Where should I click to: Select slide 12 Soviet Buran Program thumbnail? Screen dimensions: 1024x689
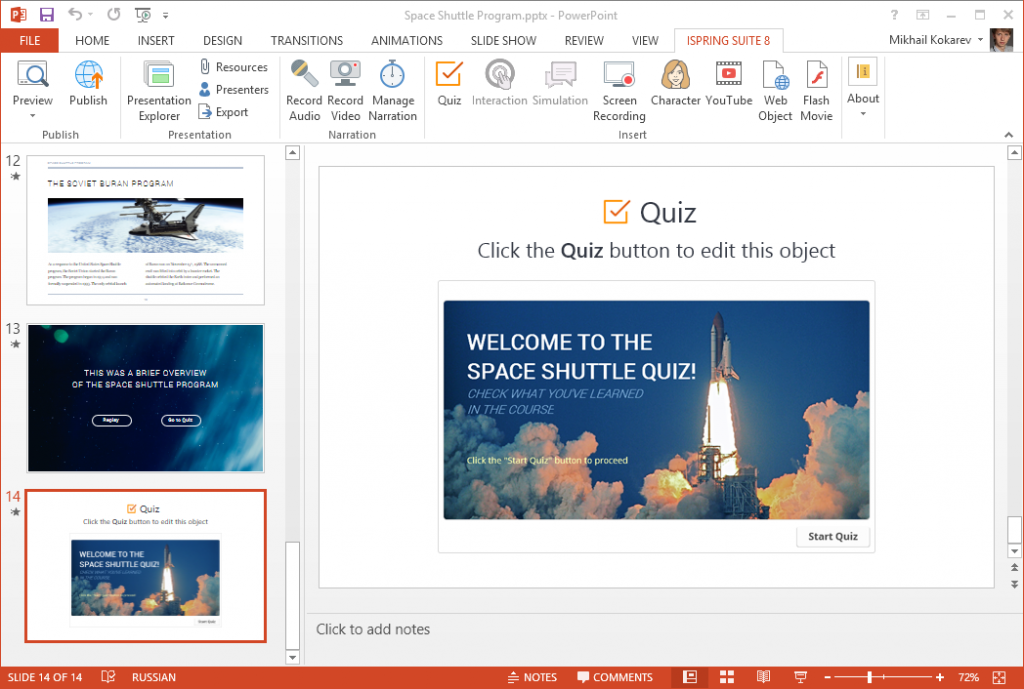(x=146, y=230)
